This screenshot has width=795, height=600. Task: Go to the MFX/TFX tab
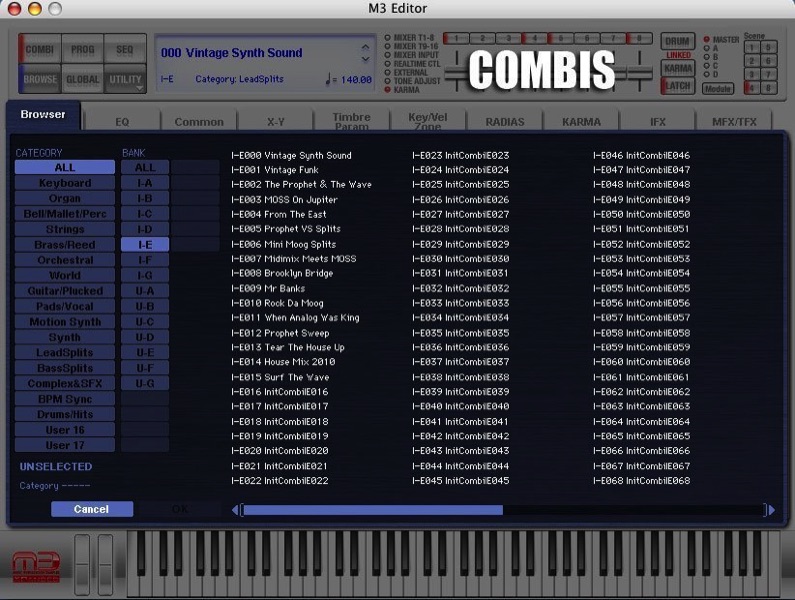click(734, 122)
